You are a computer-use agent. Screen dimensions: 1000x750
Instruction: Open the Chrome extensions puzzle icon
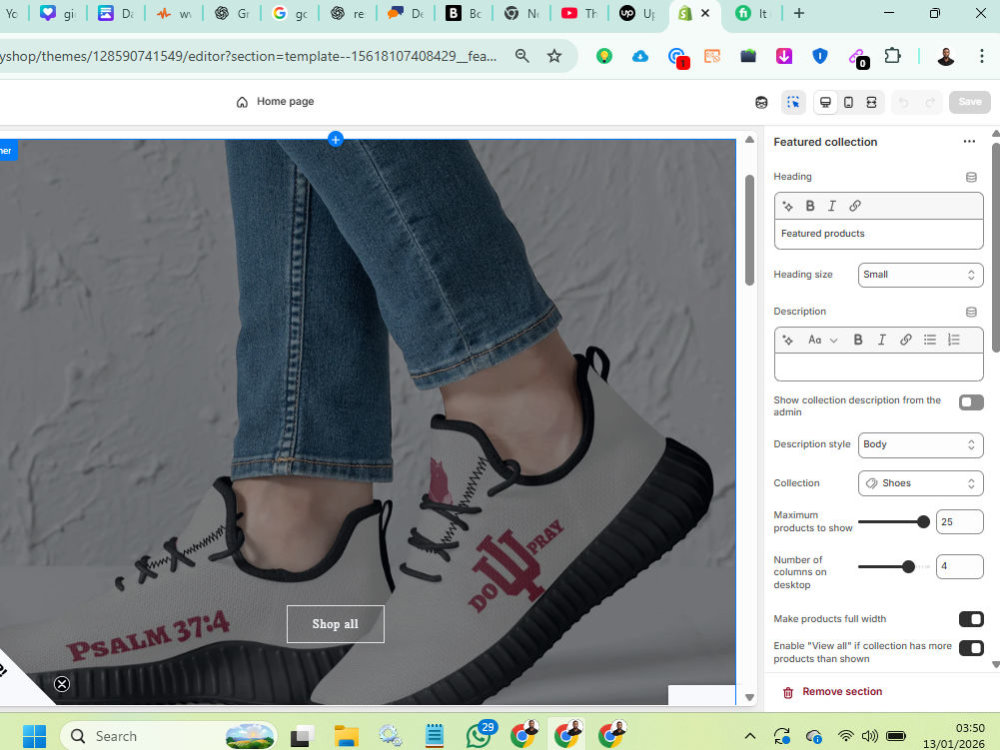(x=892, y=56)
